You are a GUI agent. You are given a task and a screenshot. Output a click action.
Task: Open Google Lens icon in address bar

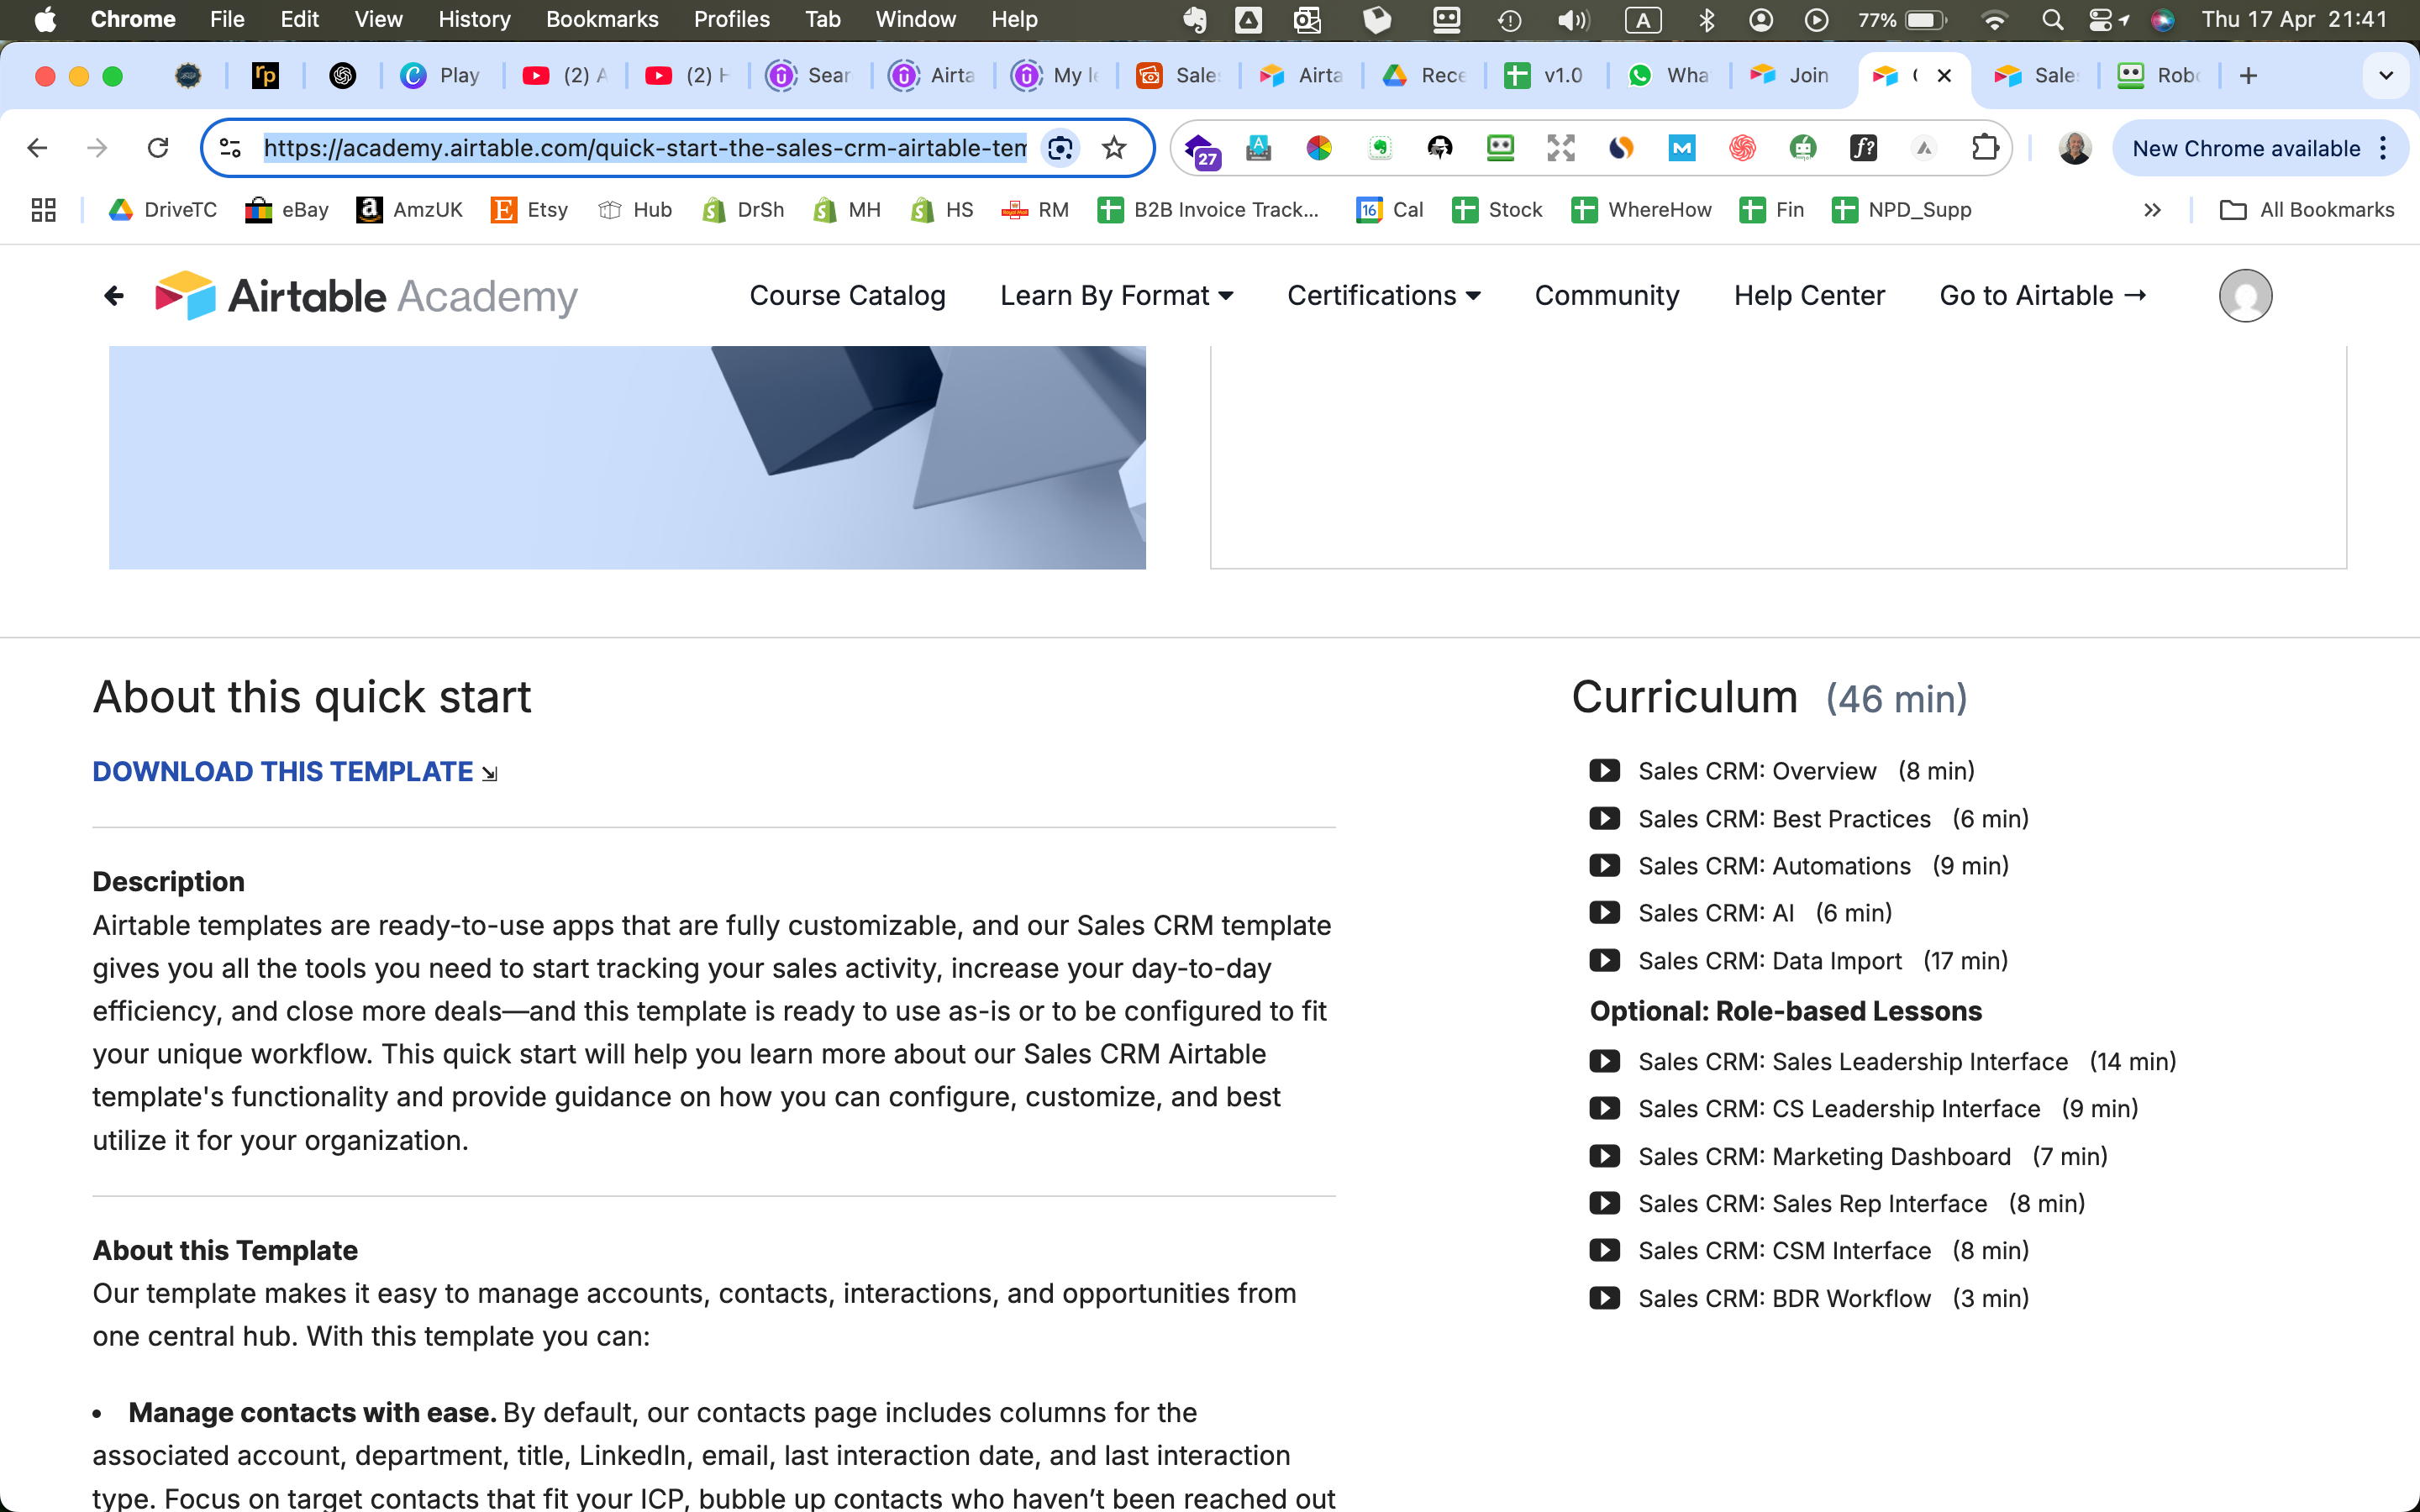pyautogui.click(x=1060, y=148)
